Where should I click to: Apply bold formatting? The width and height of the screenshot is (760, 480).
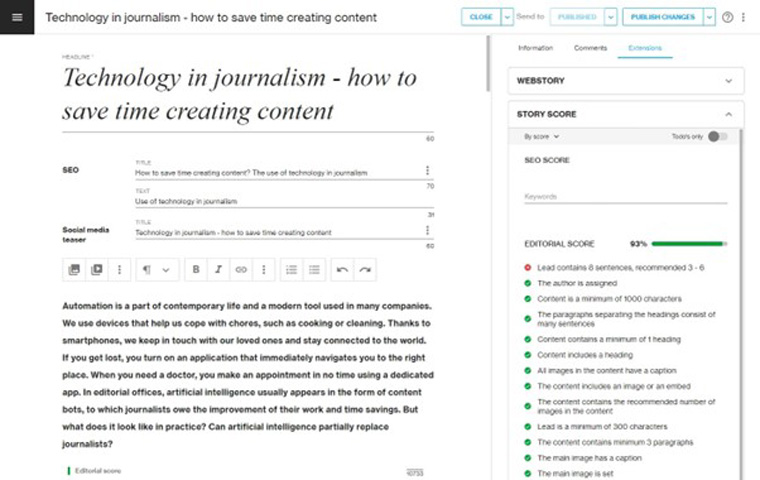196,270
